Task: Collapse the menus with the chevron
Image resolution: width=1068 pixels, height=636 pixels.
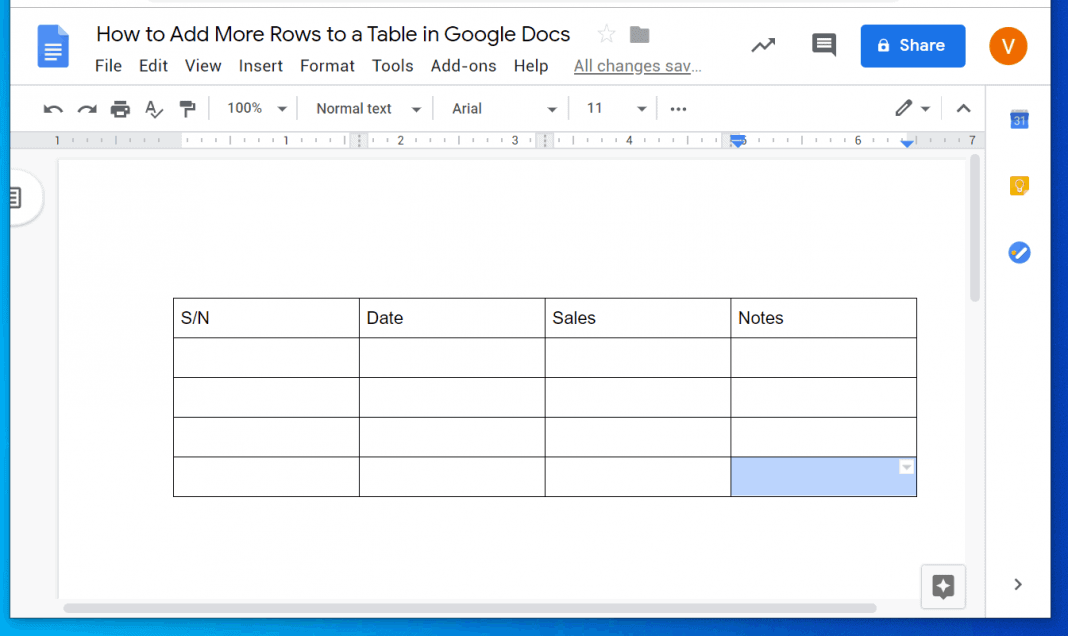Action: pos(962,108)
